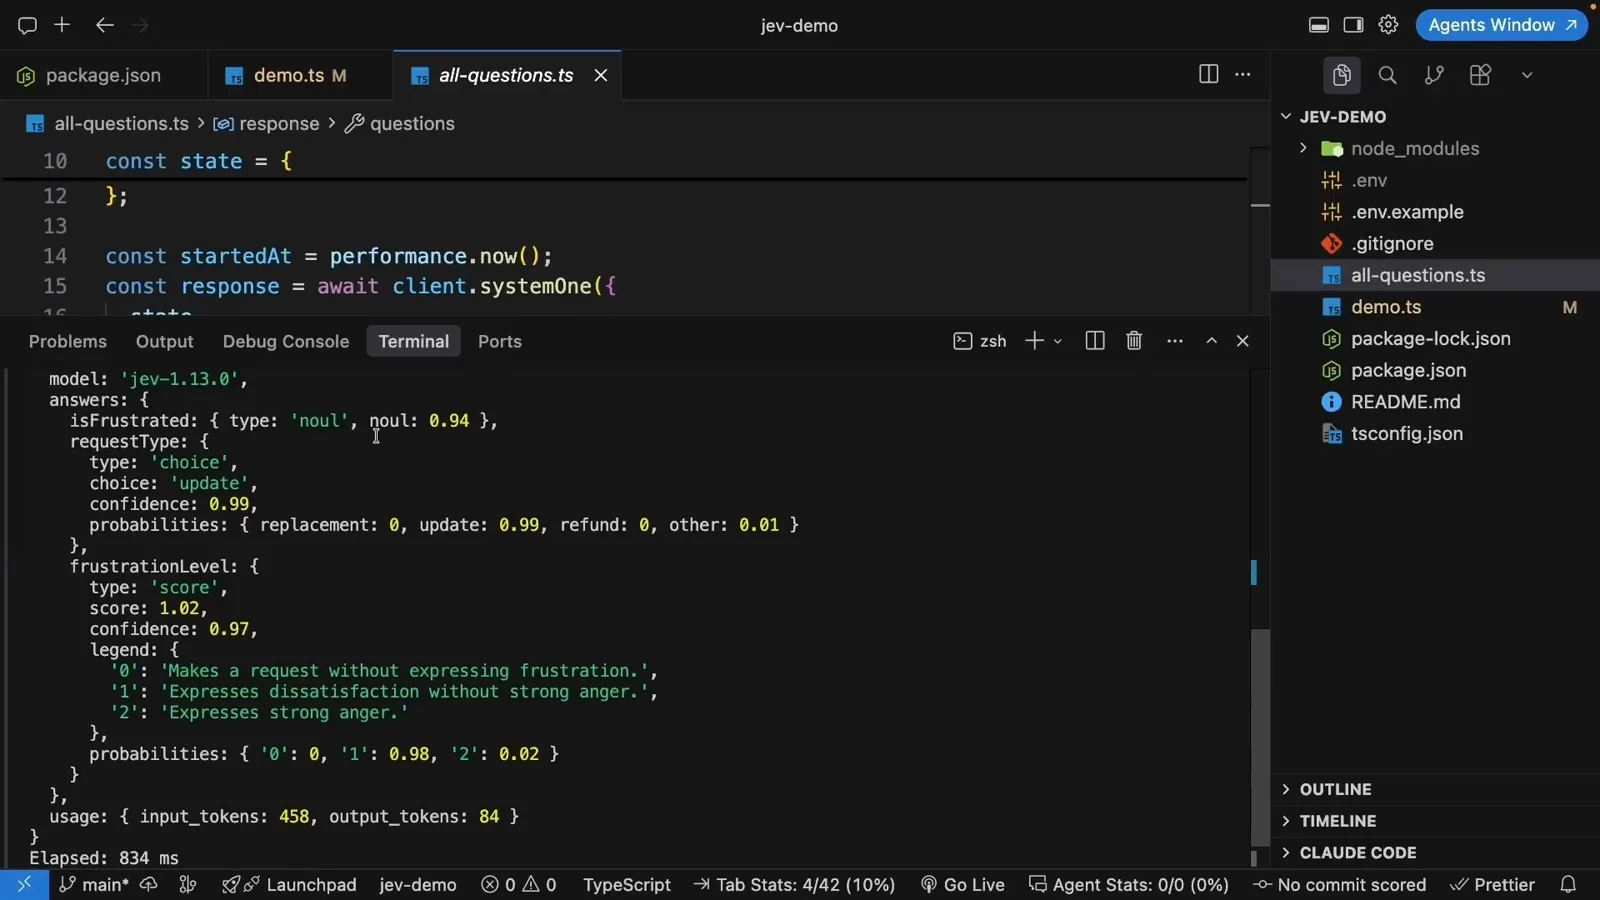The height and width of the screenshot is (900, 1600).
Task: Toggle the bottom panel layout icon
Action: (1319, 25)
